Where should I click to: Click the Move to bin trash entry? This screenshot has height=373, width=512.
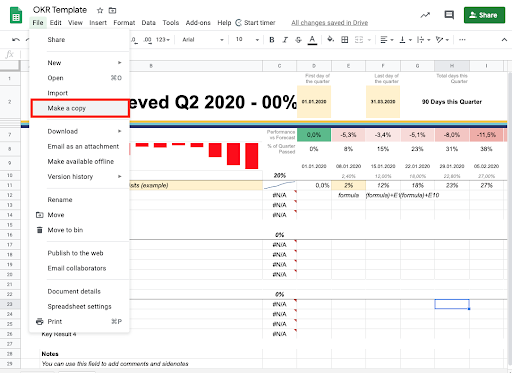(x=79, y=230)
